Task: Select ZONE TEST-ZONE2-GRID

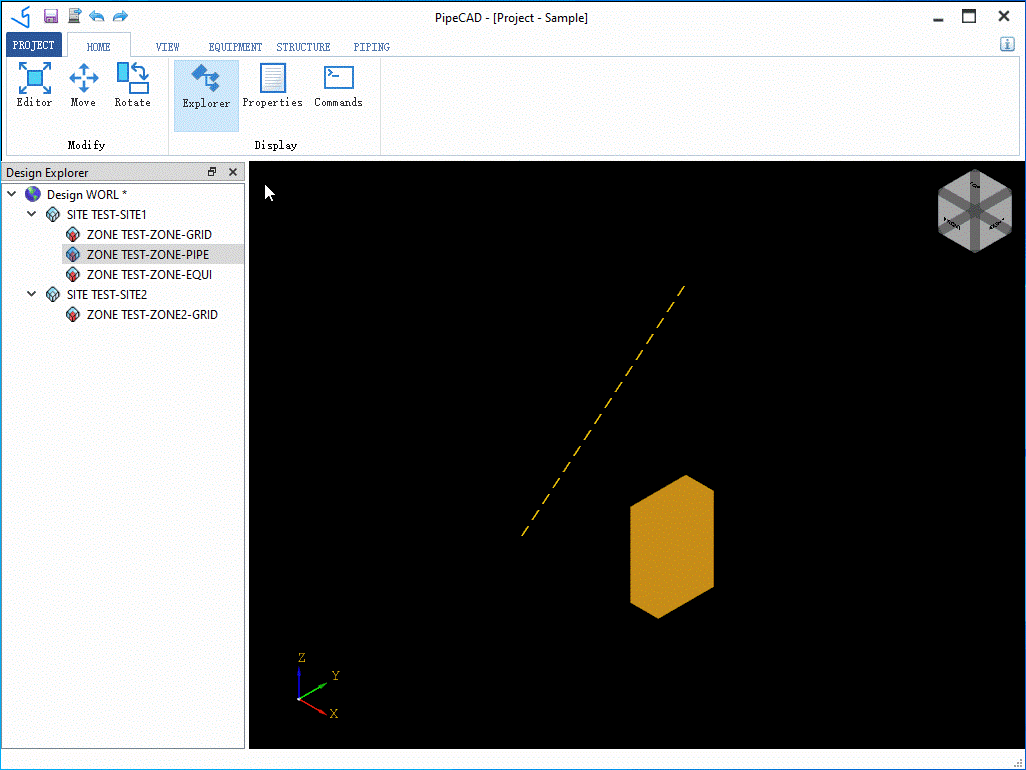Action: point(152,314)
